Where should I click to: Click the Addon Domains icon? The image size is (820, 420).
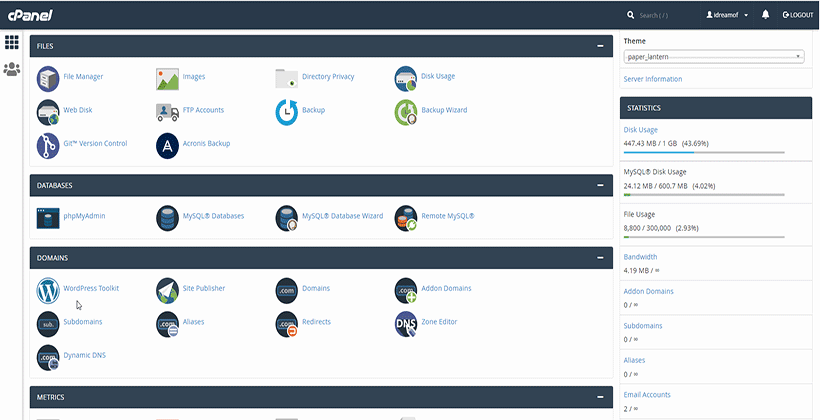pyautogui.click(x=405, y=291)
